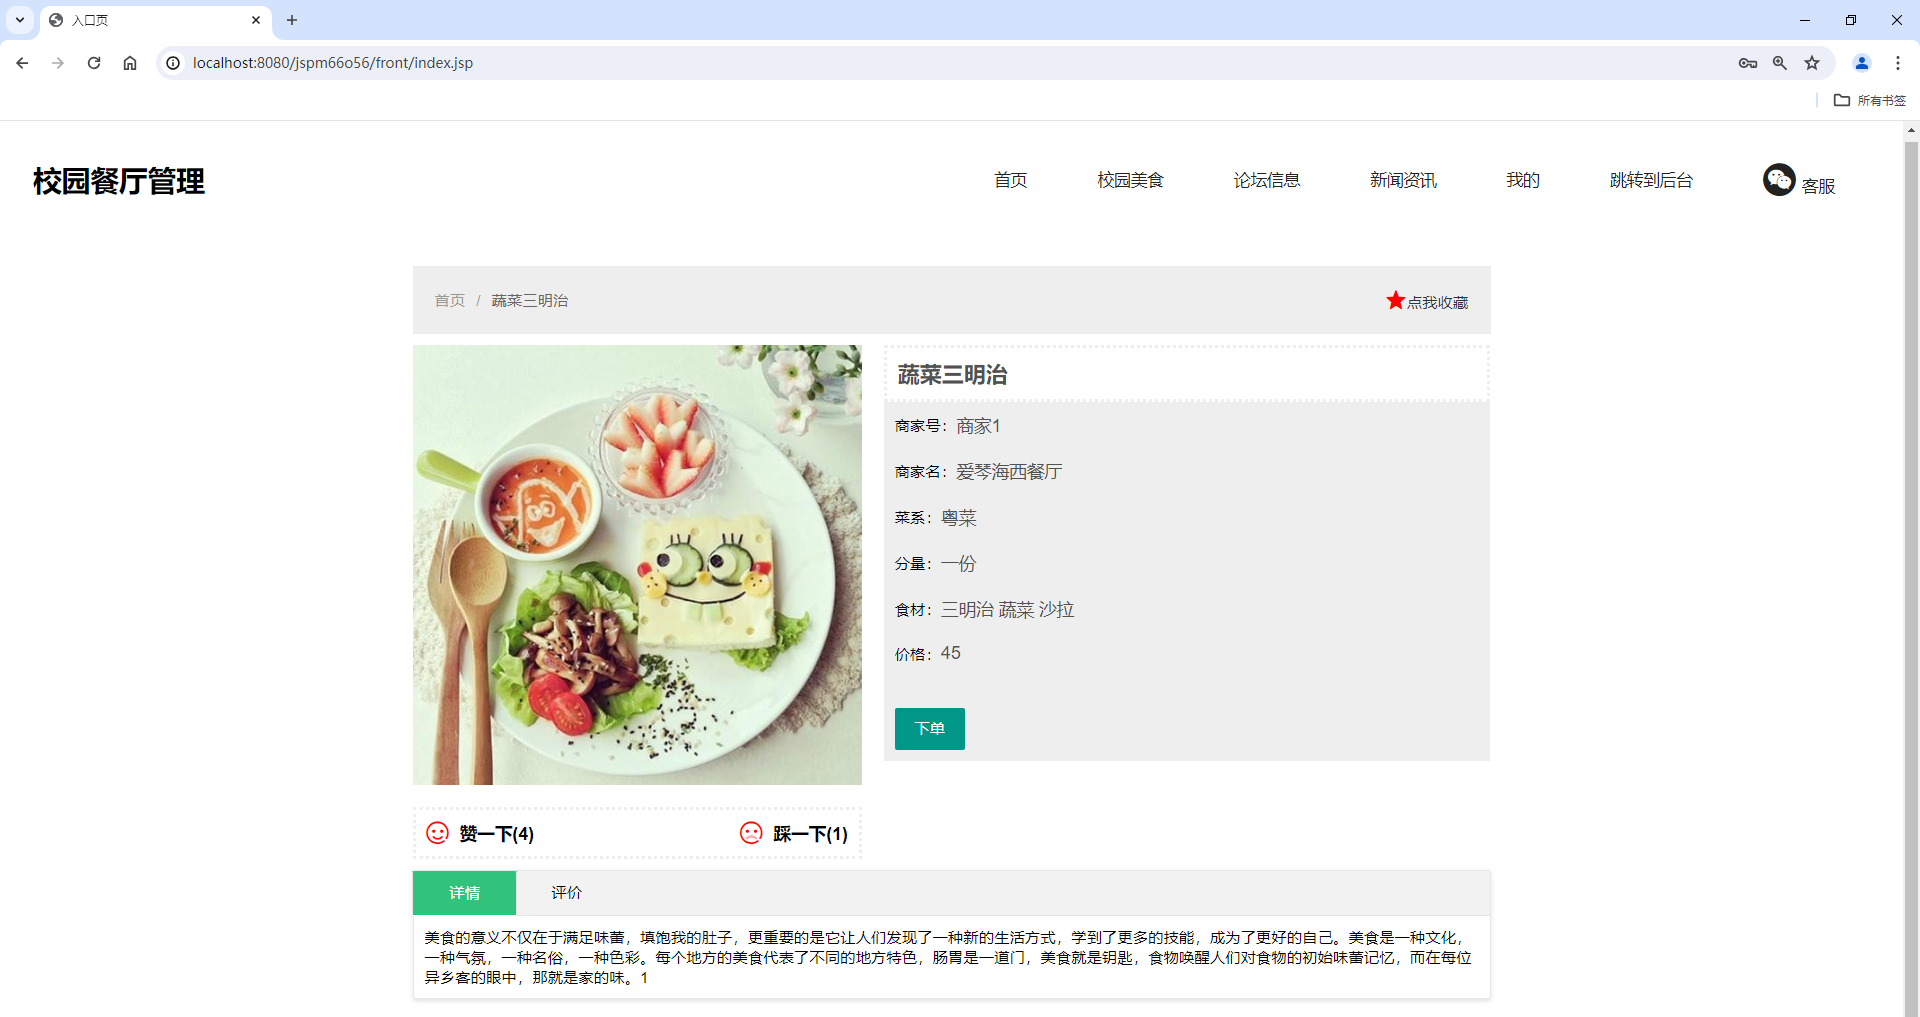Open the 校园美食 menu item
Viewport: 1920px width, 1017px height.
[1129, 180]
